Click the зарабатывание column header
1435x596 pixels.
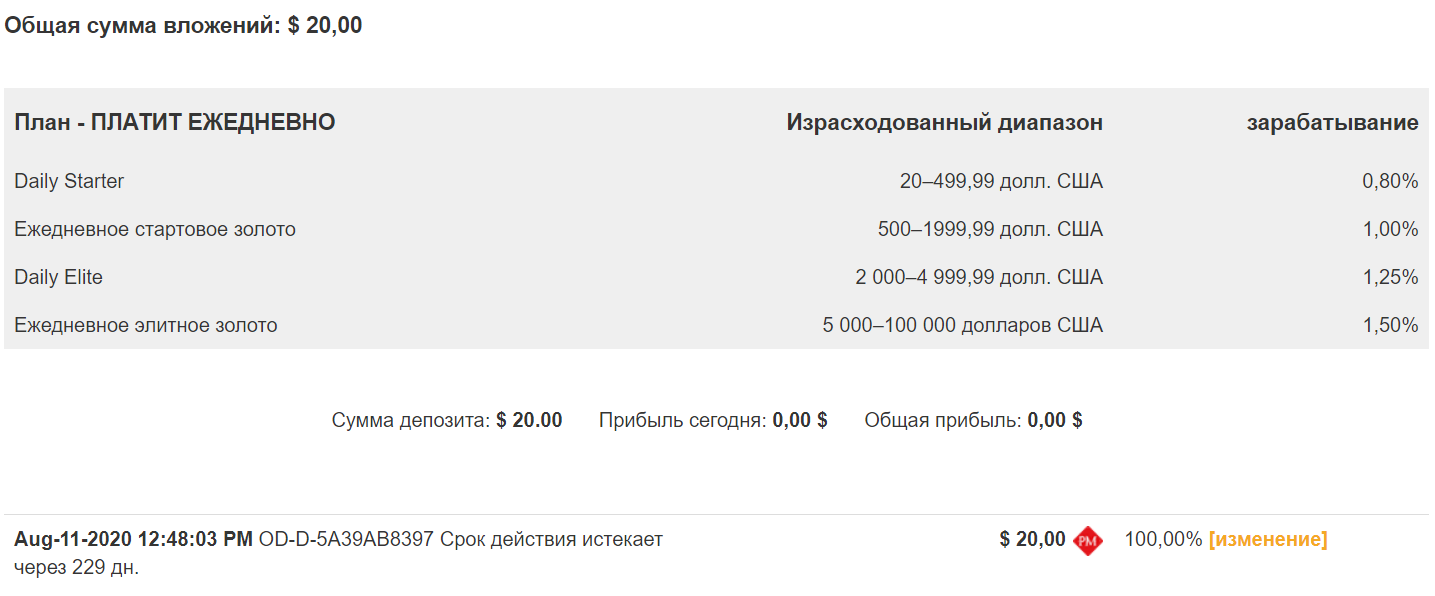point(1332,123)
